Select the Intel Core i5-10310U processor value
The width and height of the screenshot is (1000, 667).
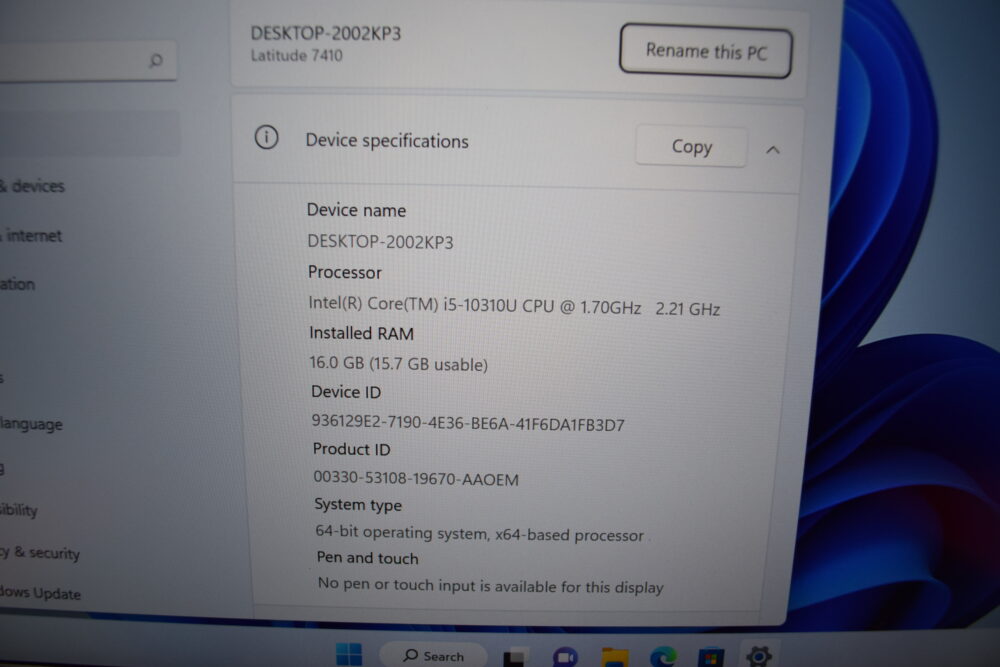pos(514,306)
